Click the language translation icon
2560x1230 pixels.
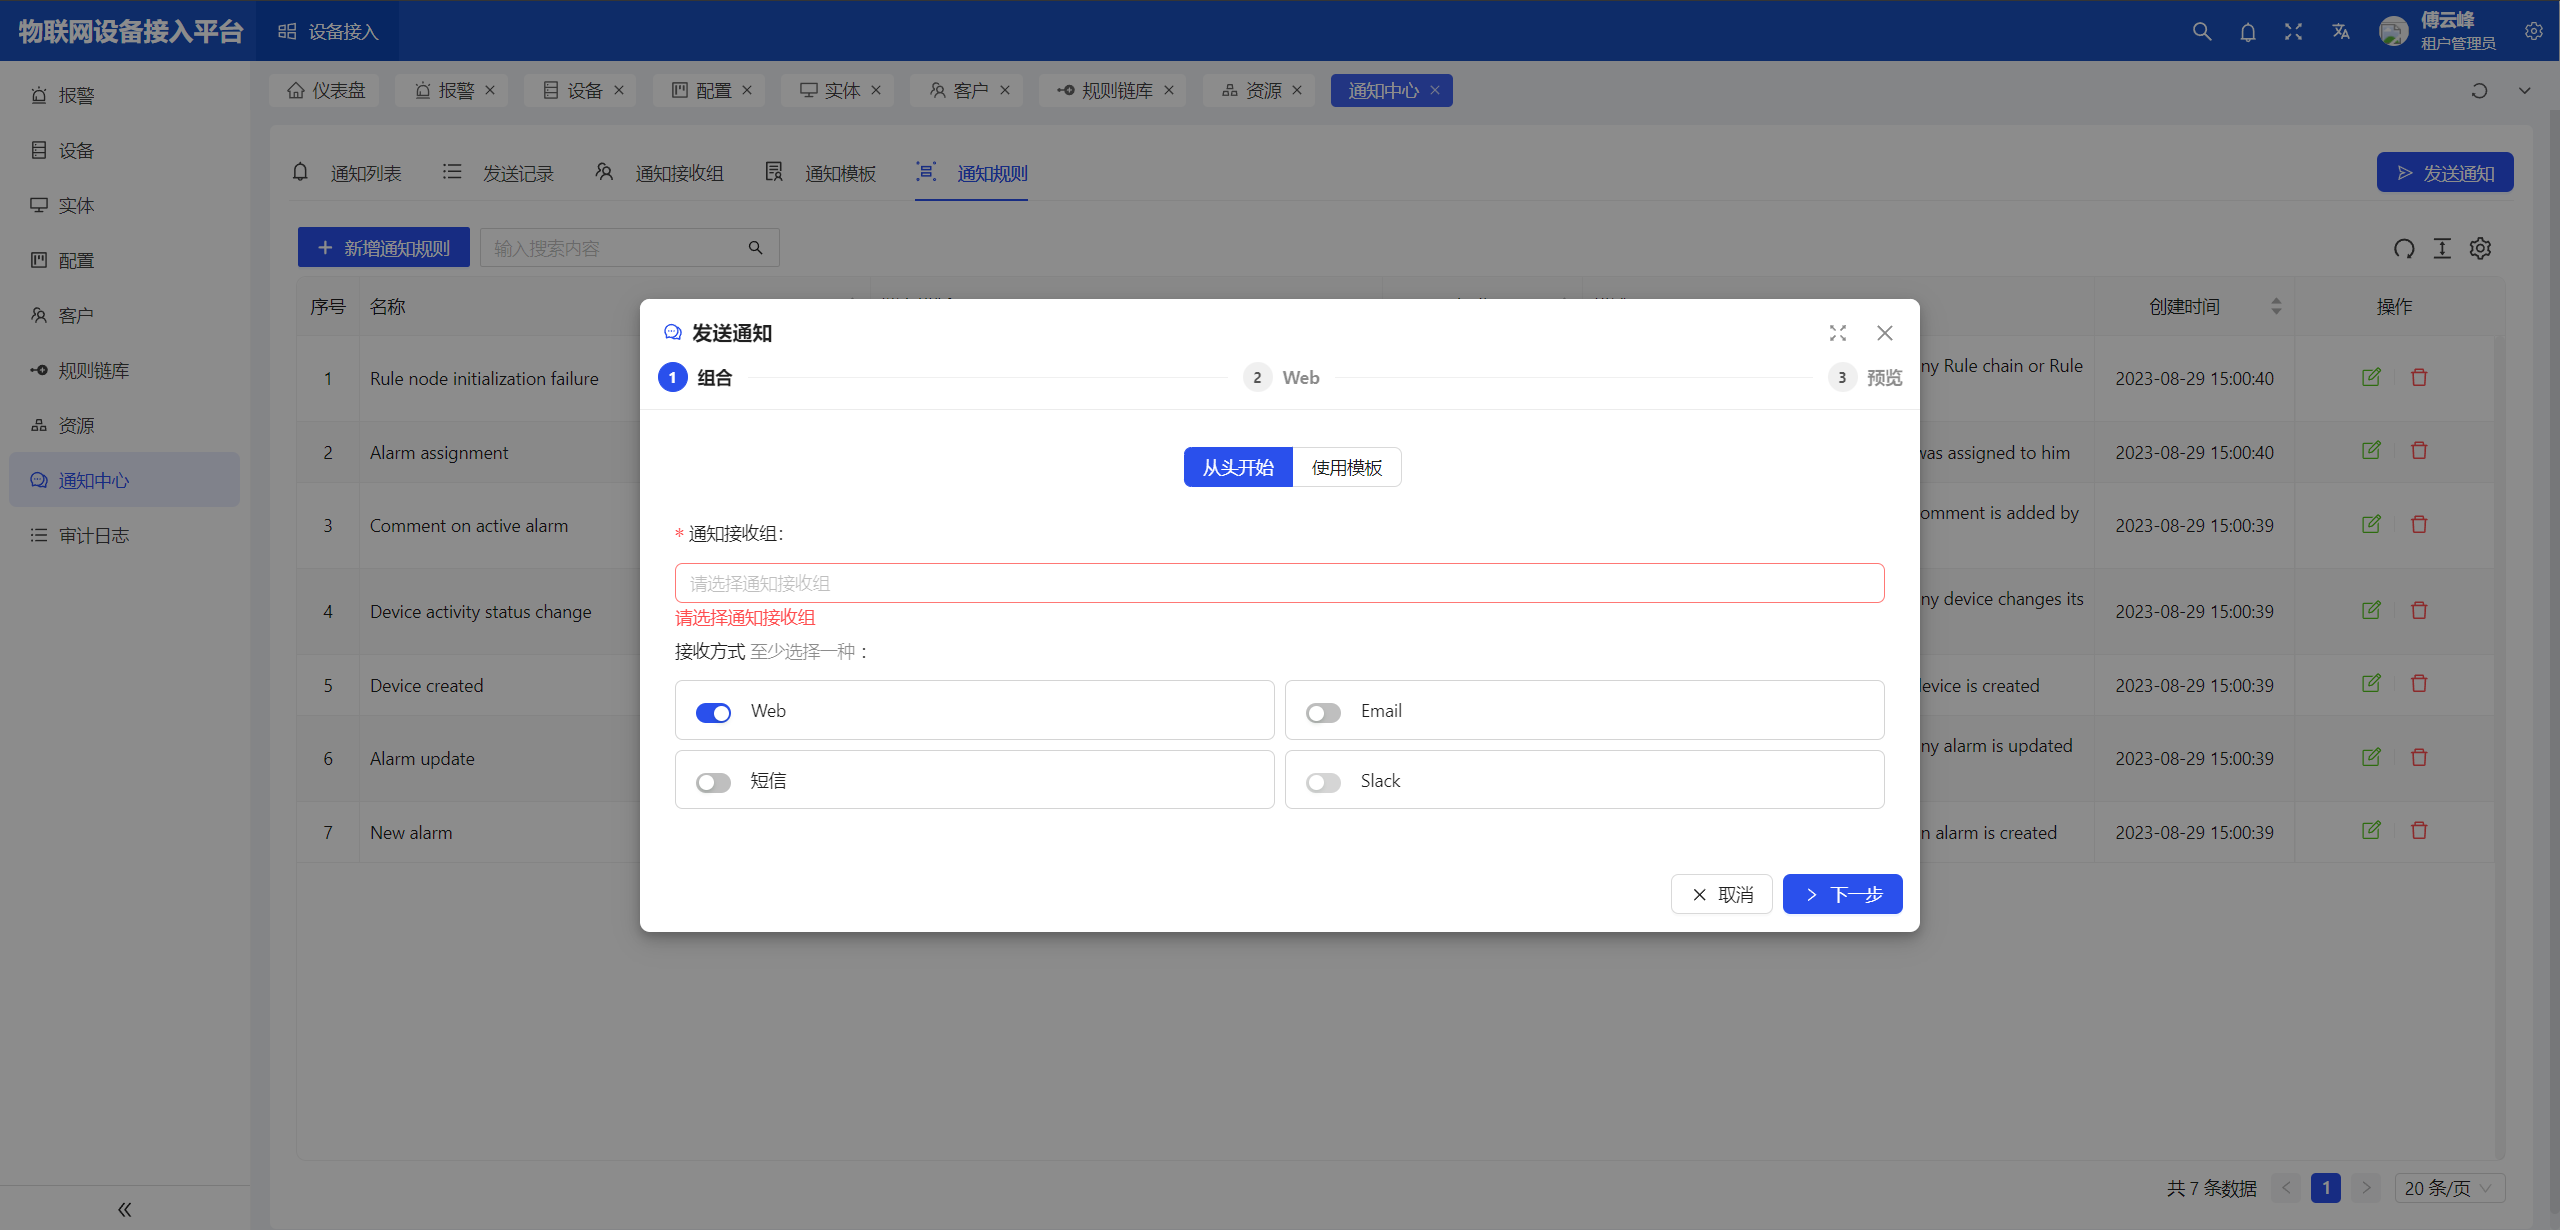(2340, 32)
